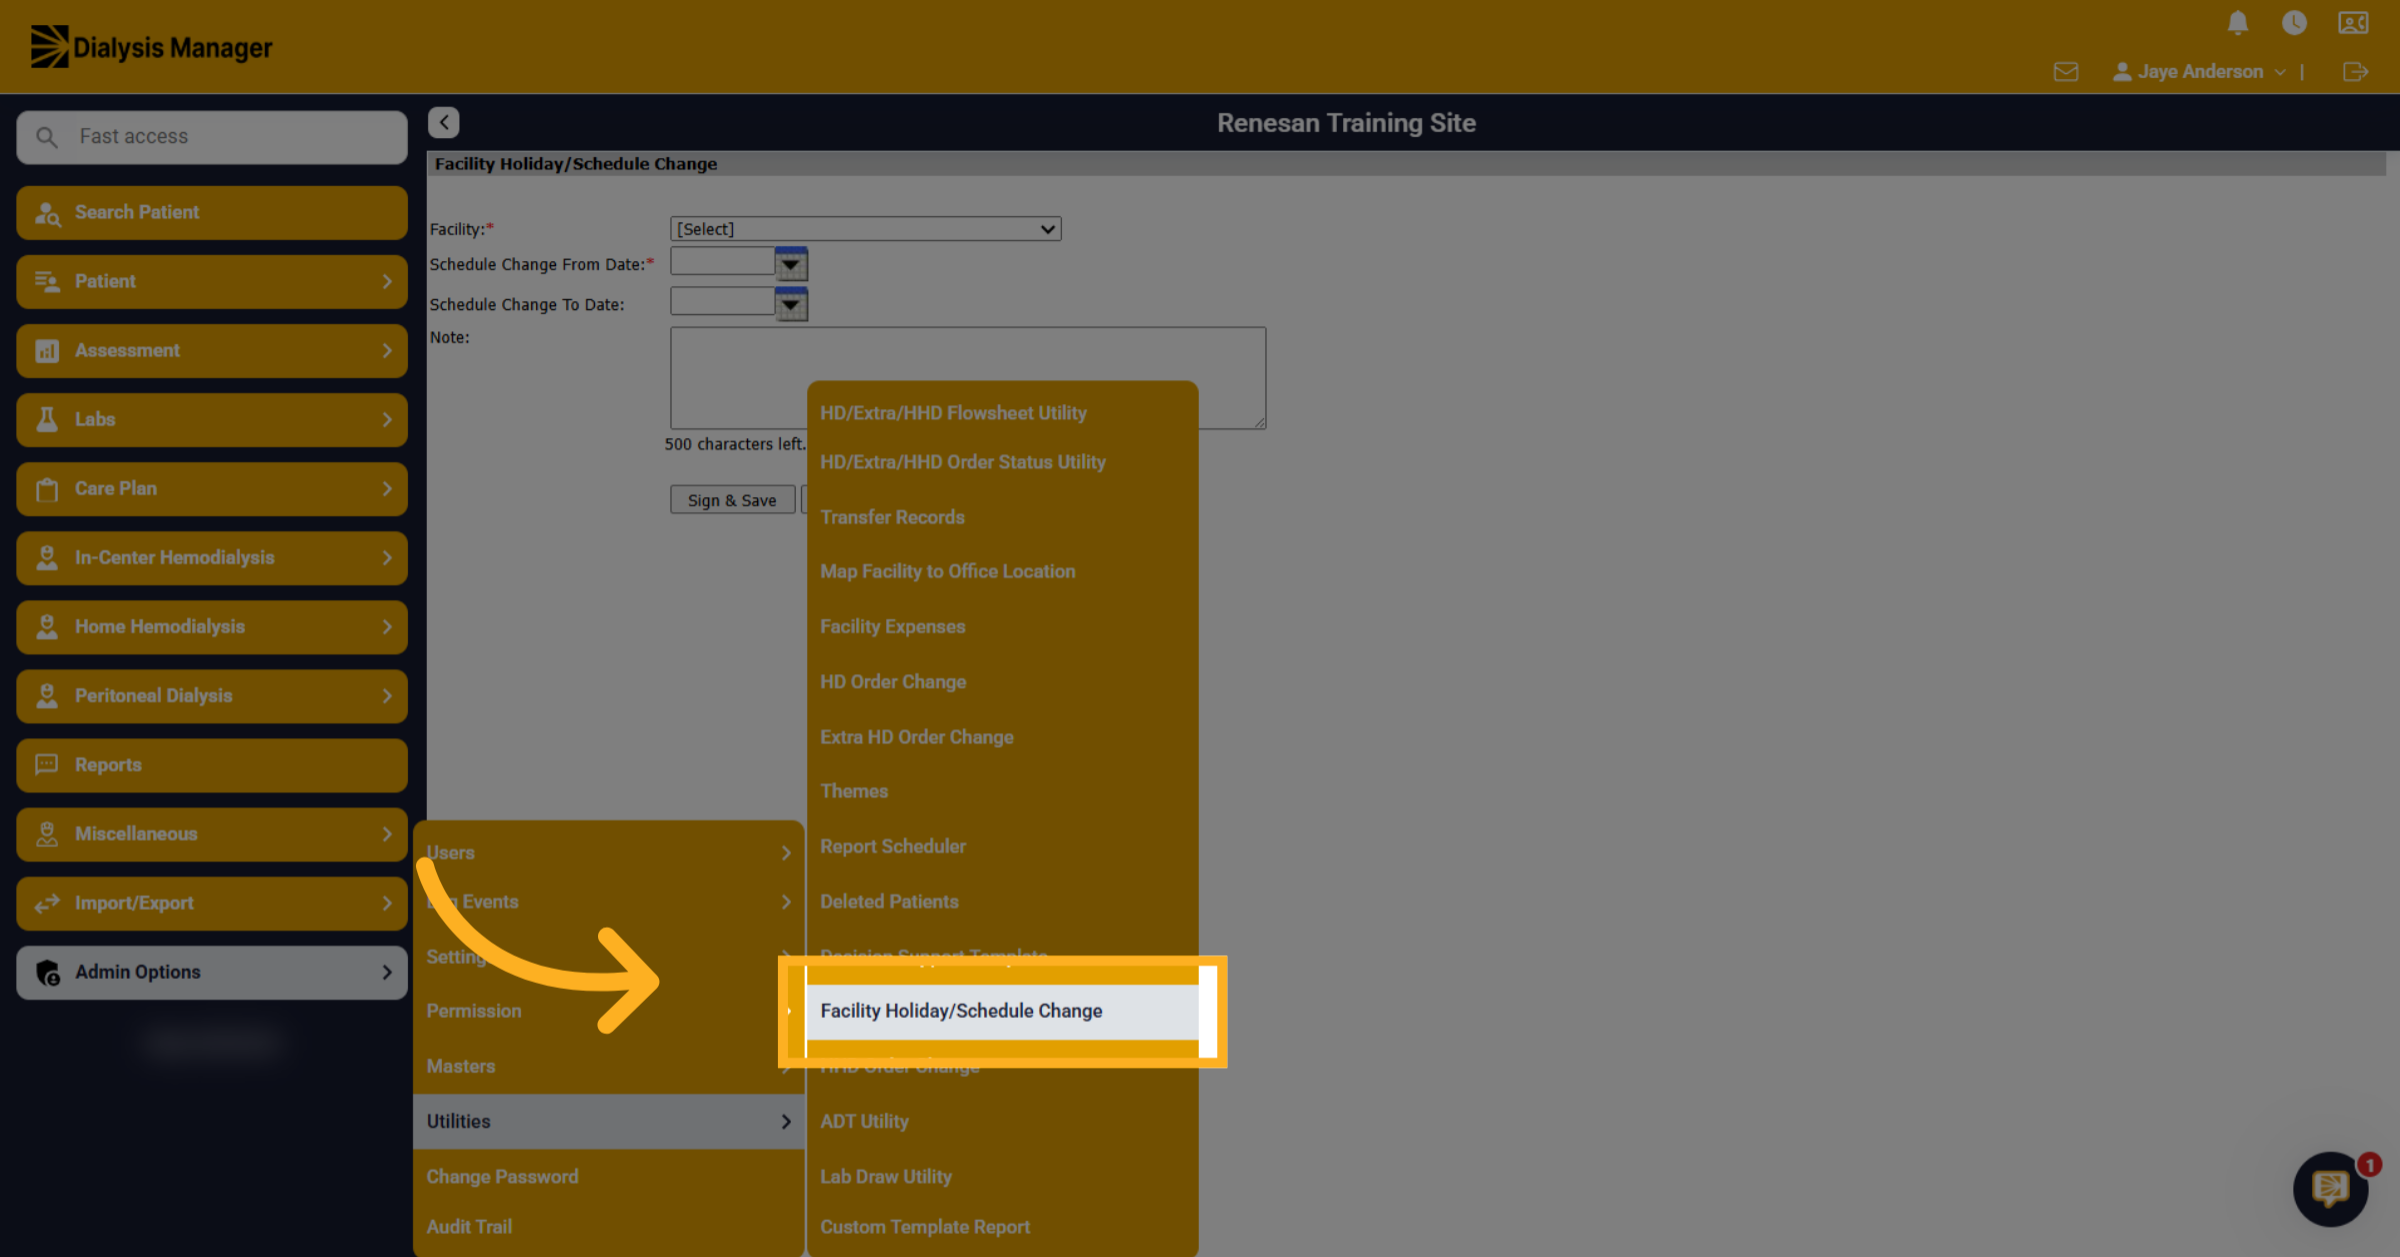Expand the Users submenu
This screenshot has height=1257, width=2400.
click(x=609, y=853)
